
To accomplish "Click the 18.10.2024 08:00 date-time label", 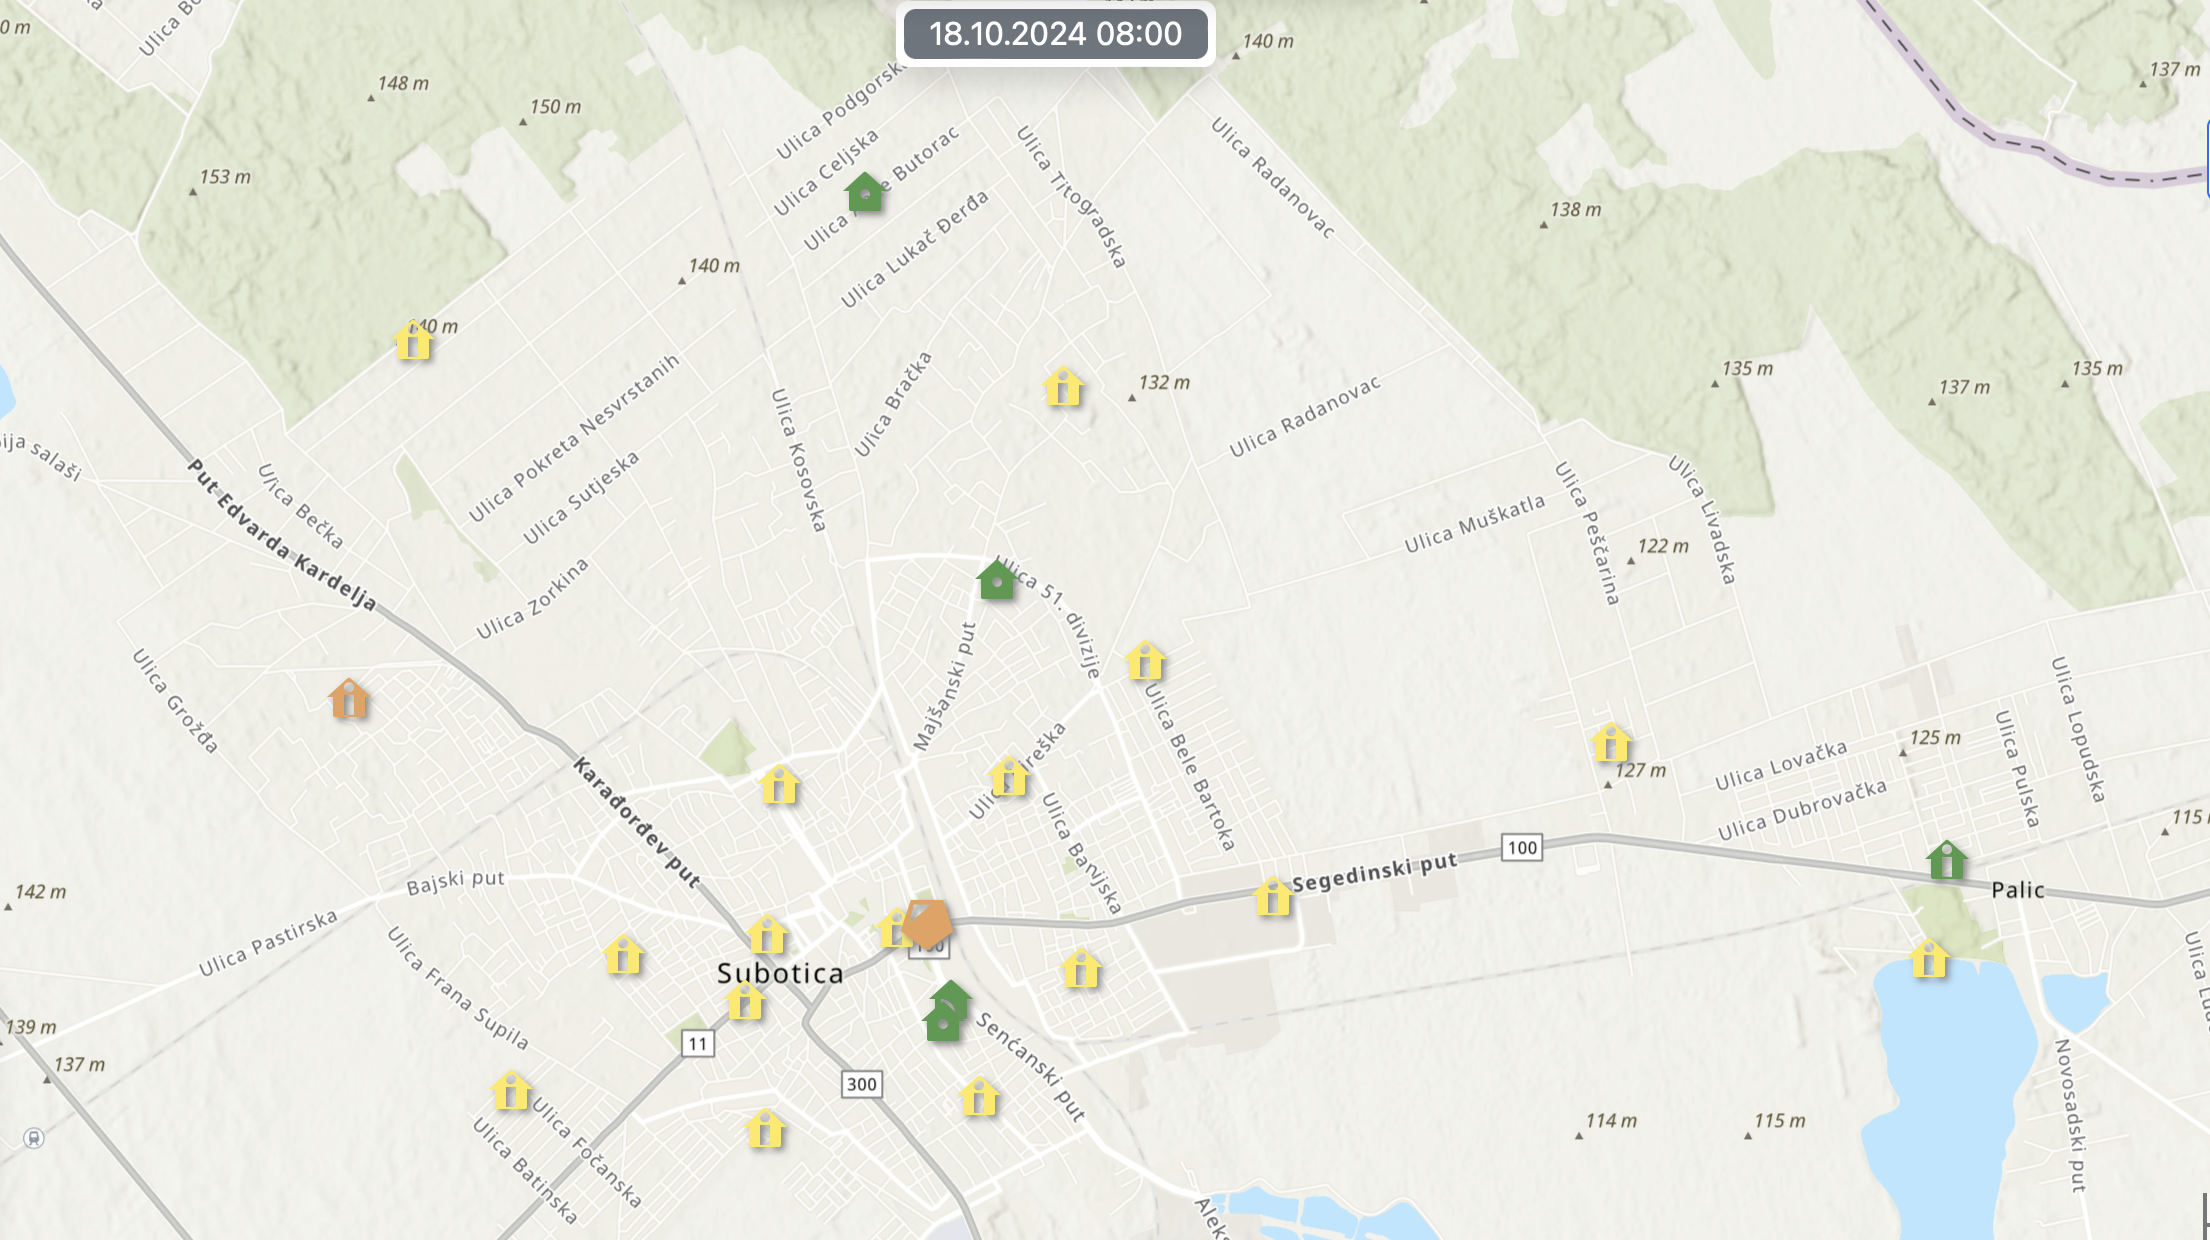I will tap(1055, 34).
